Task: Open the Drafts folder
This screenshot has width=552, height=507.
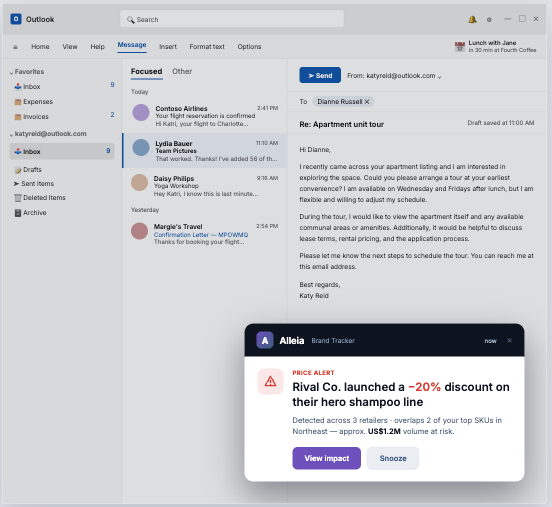Action: click(x=32, y=170)
